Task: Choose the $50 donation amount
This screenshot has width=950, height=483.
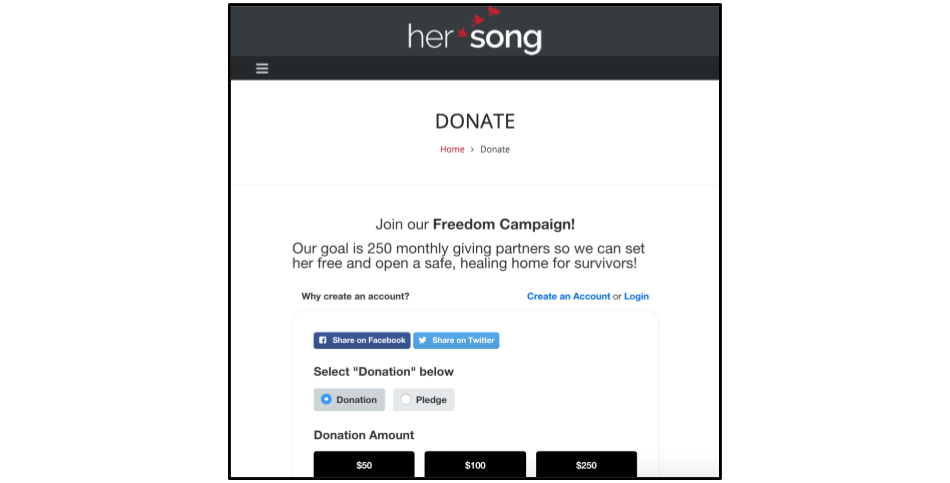Action: (364, 464)
